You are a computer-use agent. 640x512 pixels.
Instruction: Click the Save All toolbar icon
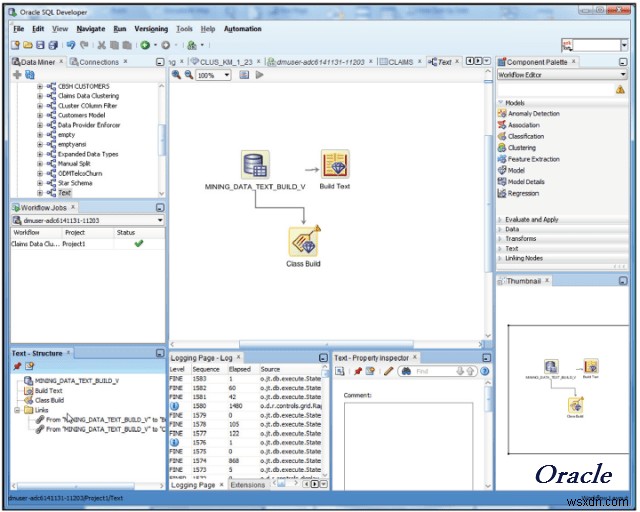pyautogui.click(x=53, y=45)
